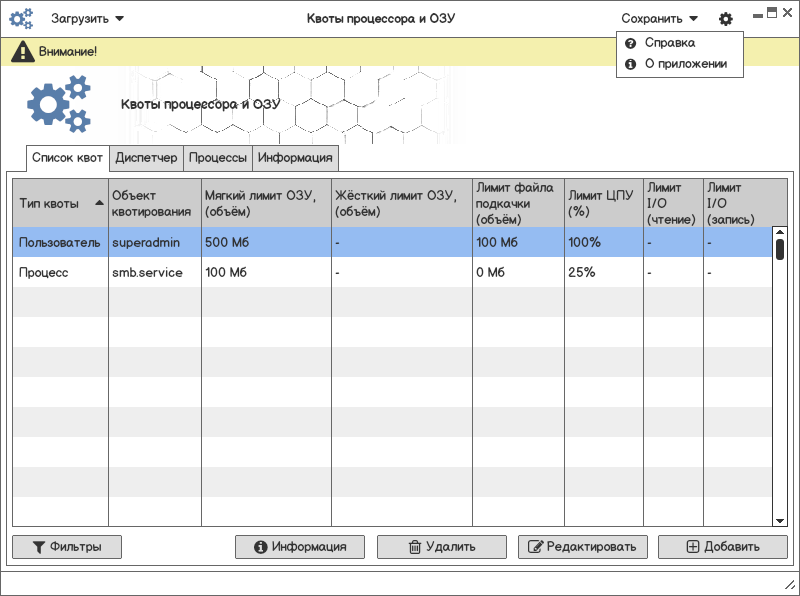Expand the Сохранить dropdown
Viewport: 800px width, 596px height.
(x=659, y=19)
